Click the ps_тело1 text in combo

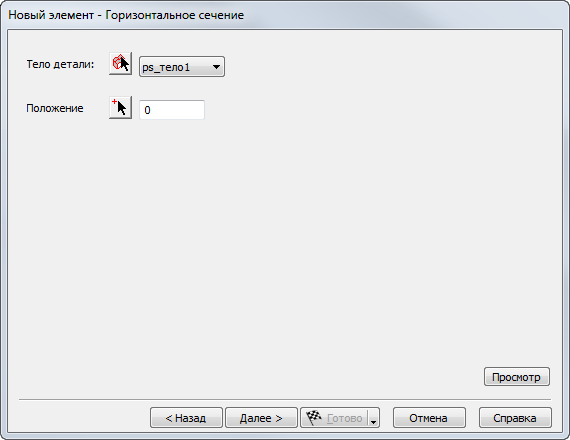(166, 67)
